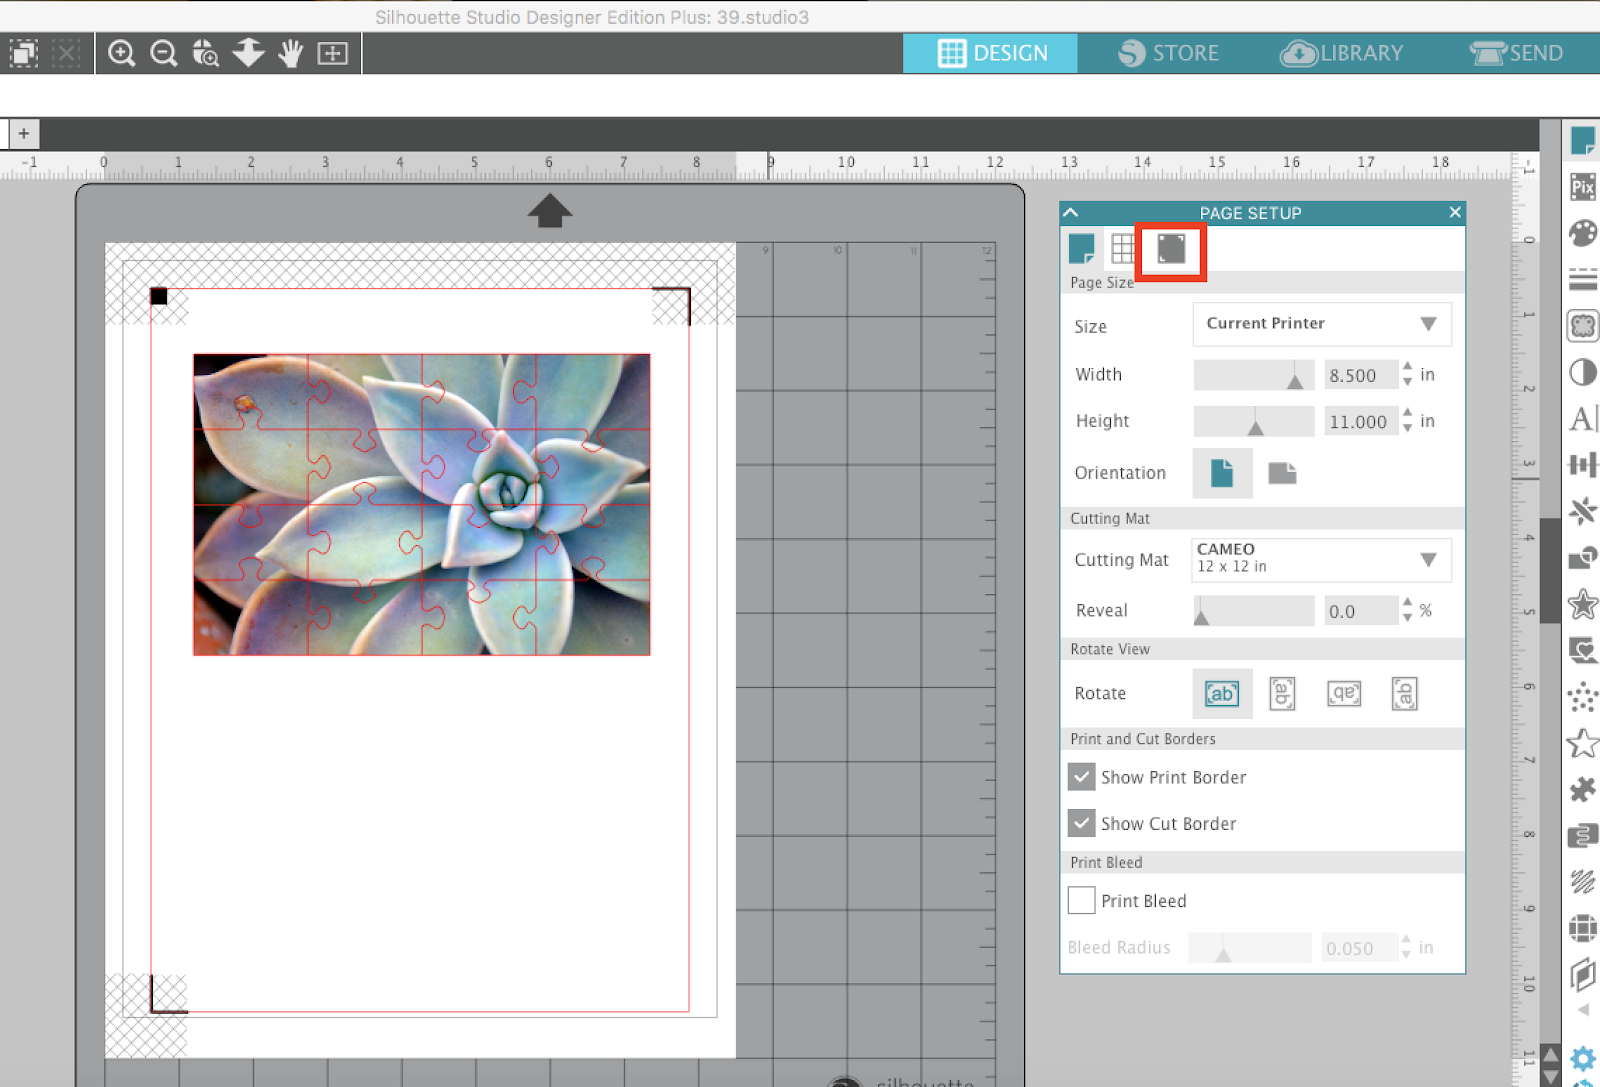Select the registration marks tab in Page Setup
The image size is (1600, 1087).
[x=1170, y=250]
